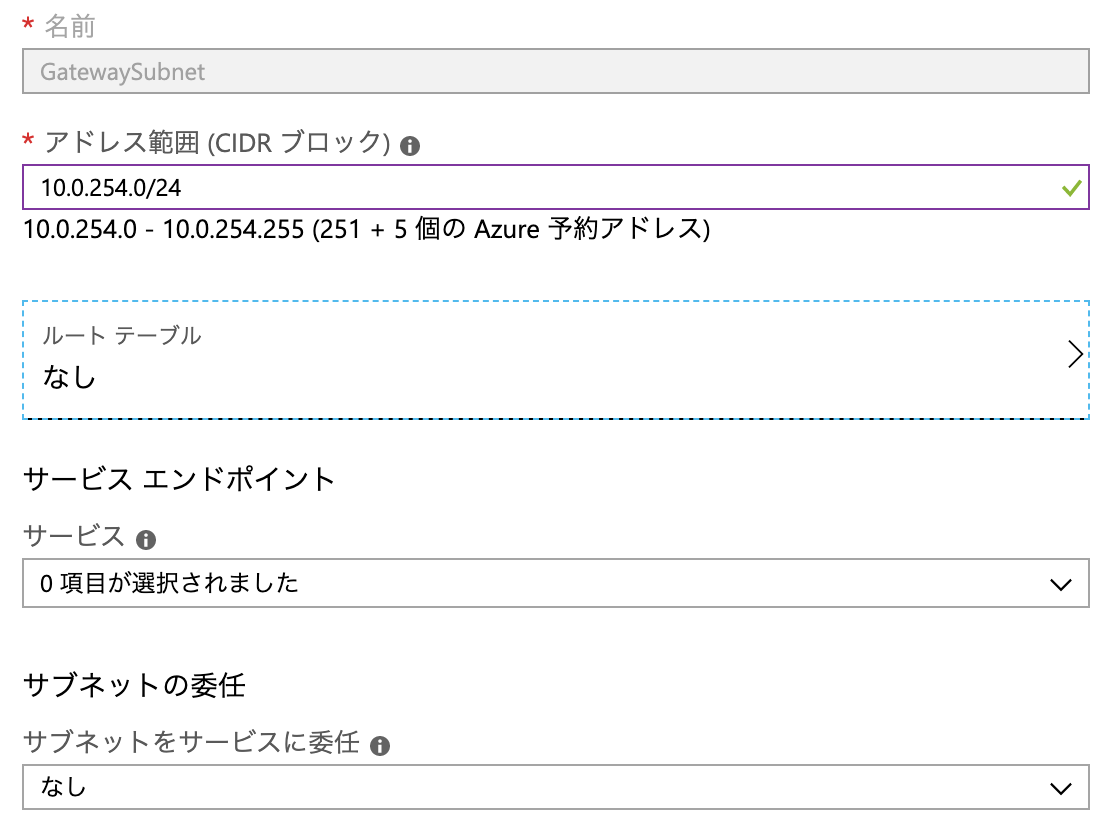This screenshot has width=1118, height=824.
Task: Click the サブネットをサービスに委任 label text
Action: (191, 743)
